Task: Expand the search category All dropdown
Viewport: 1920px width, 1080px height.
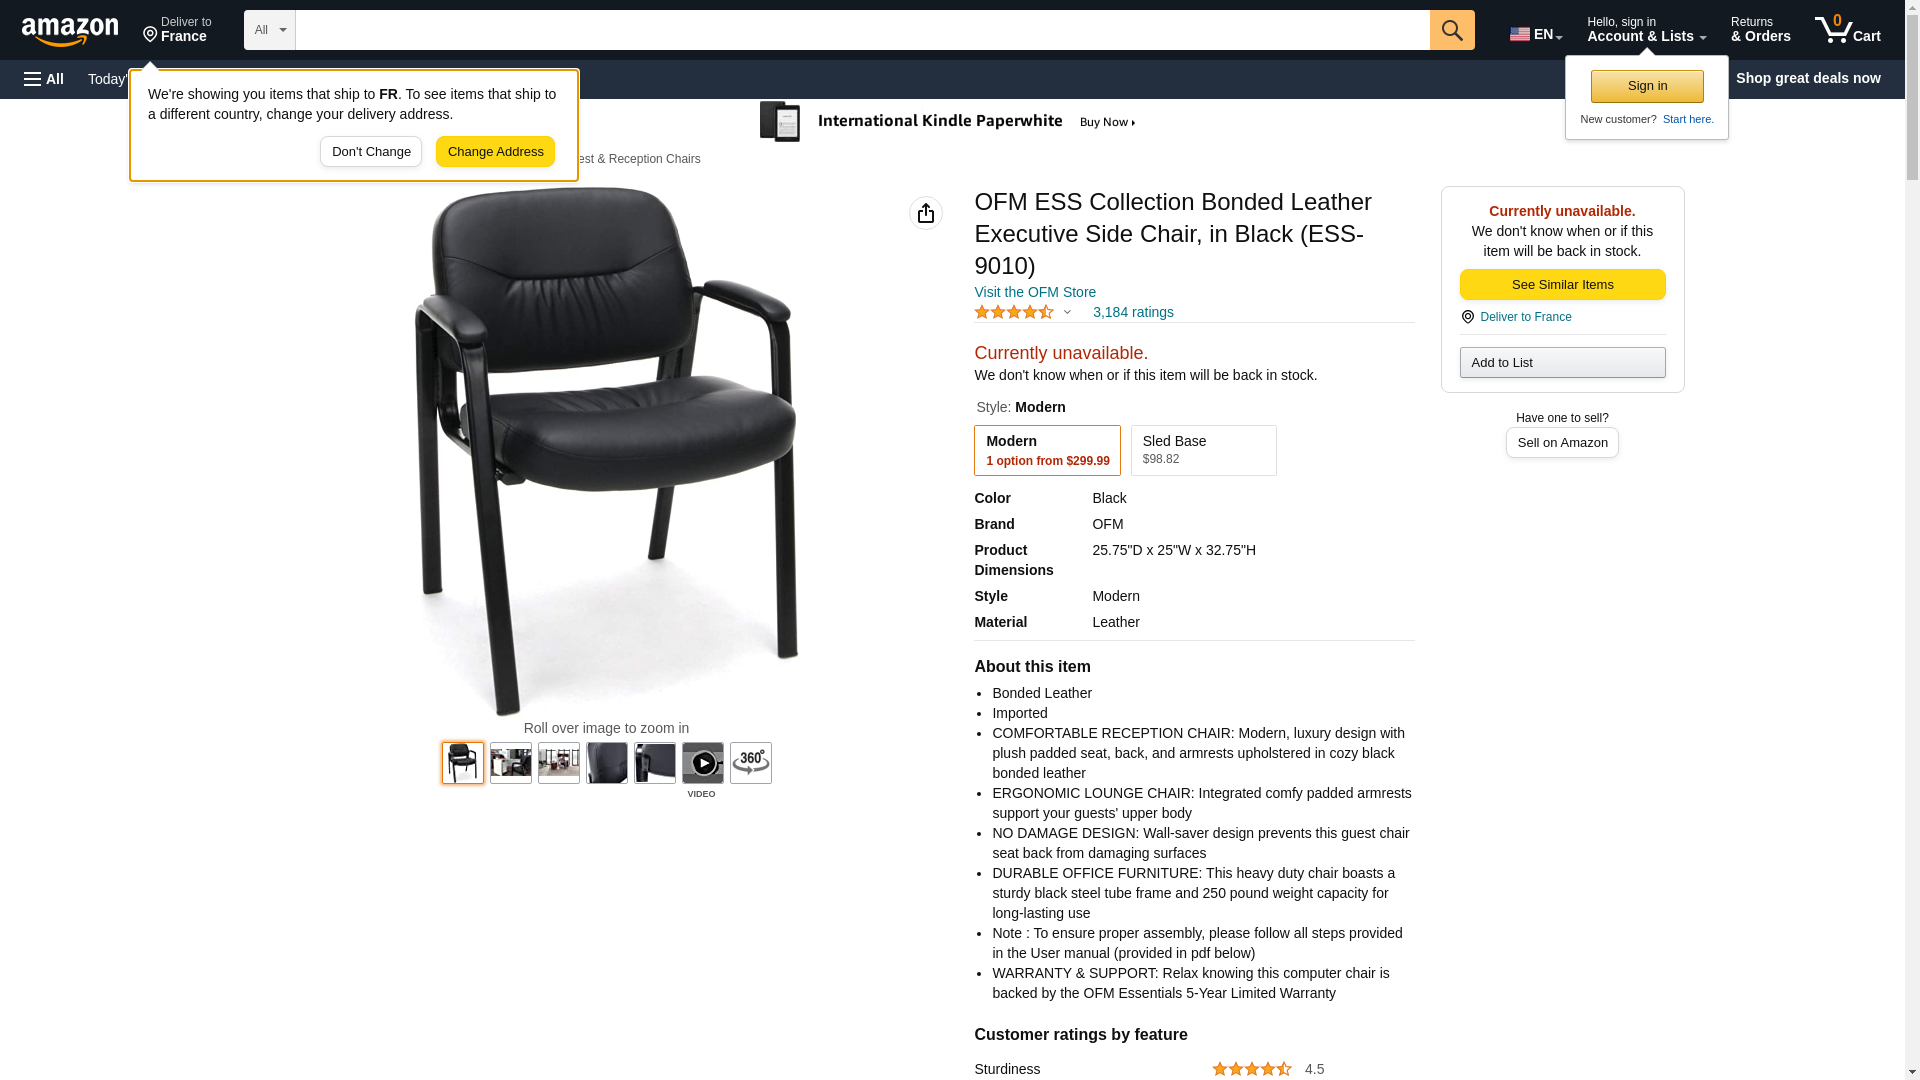Action: [x=270, y=30]
